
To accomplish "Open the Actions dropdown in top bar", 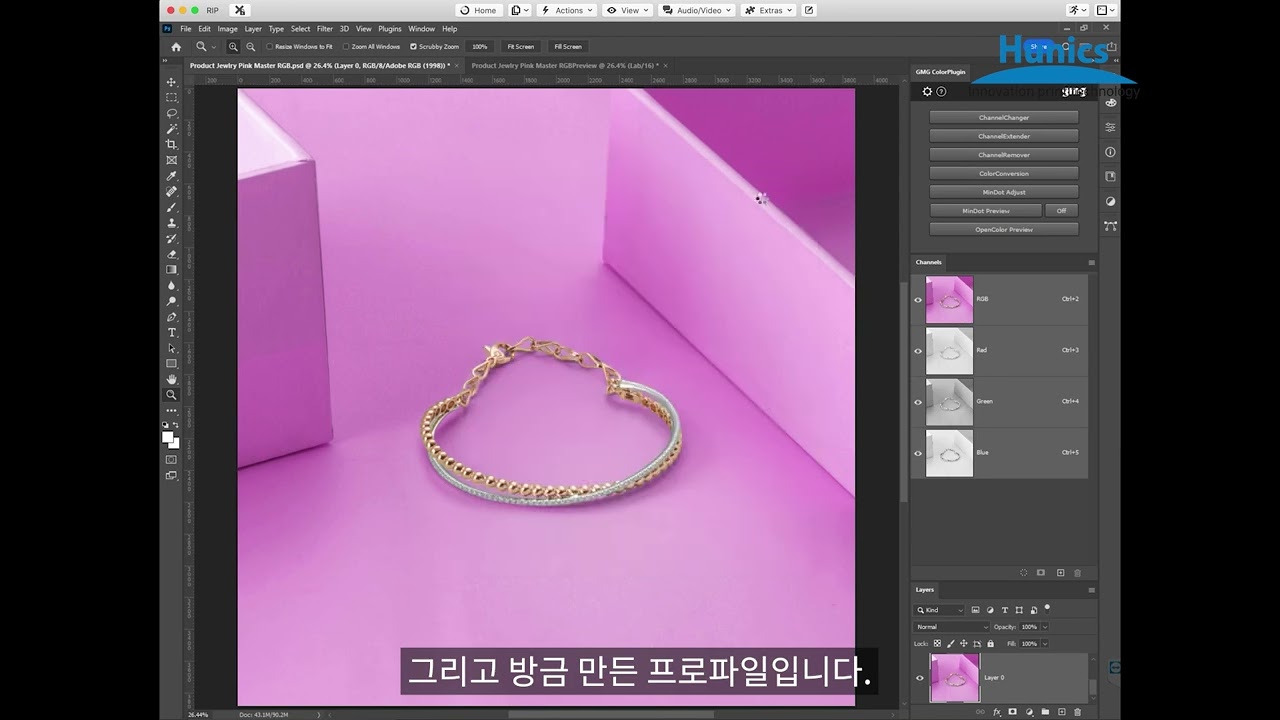I will 566,10.
